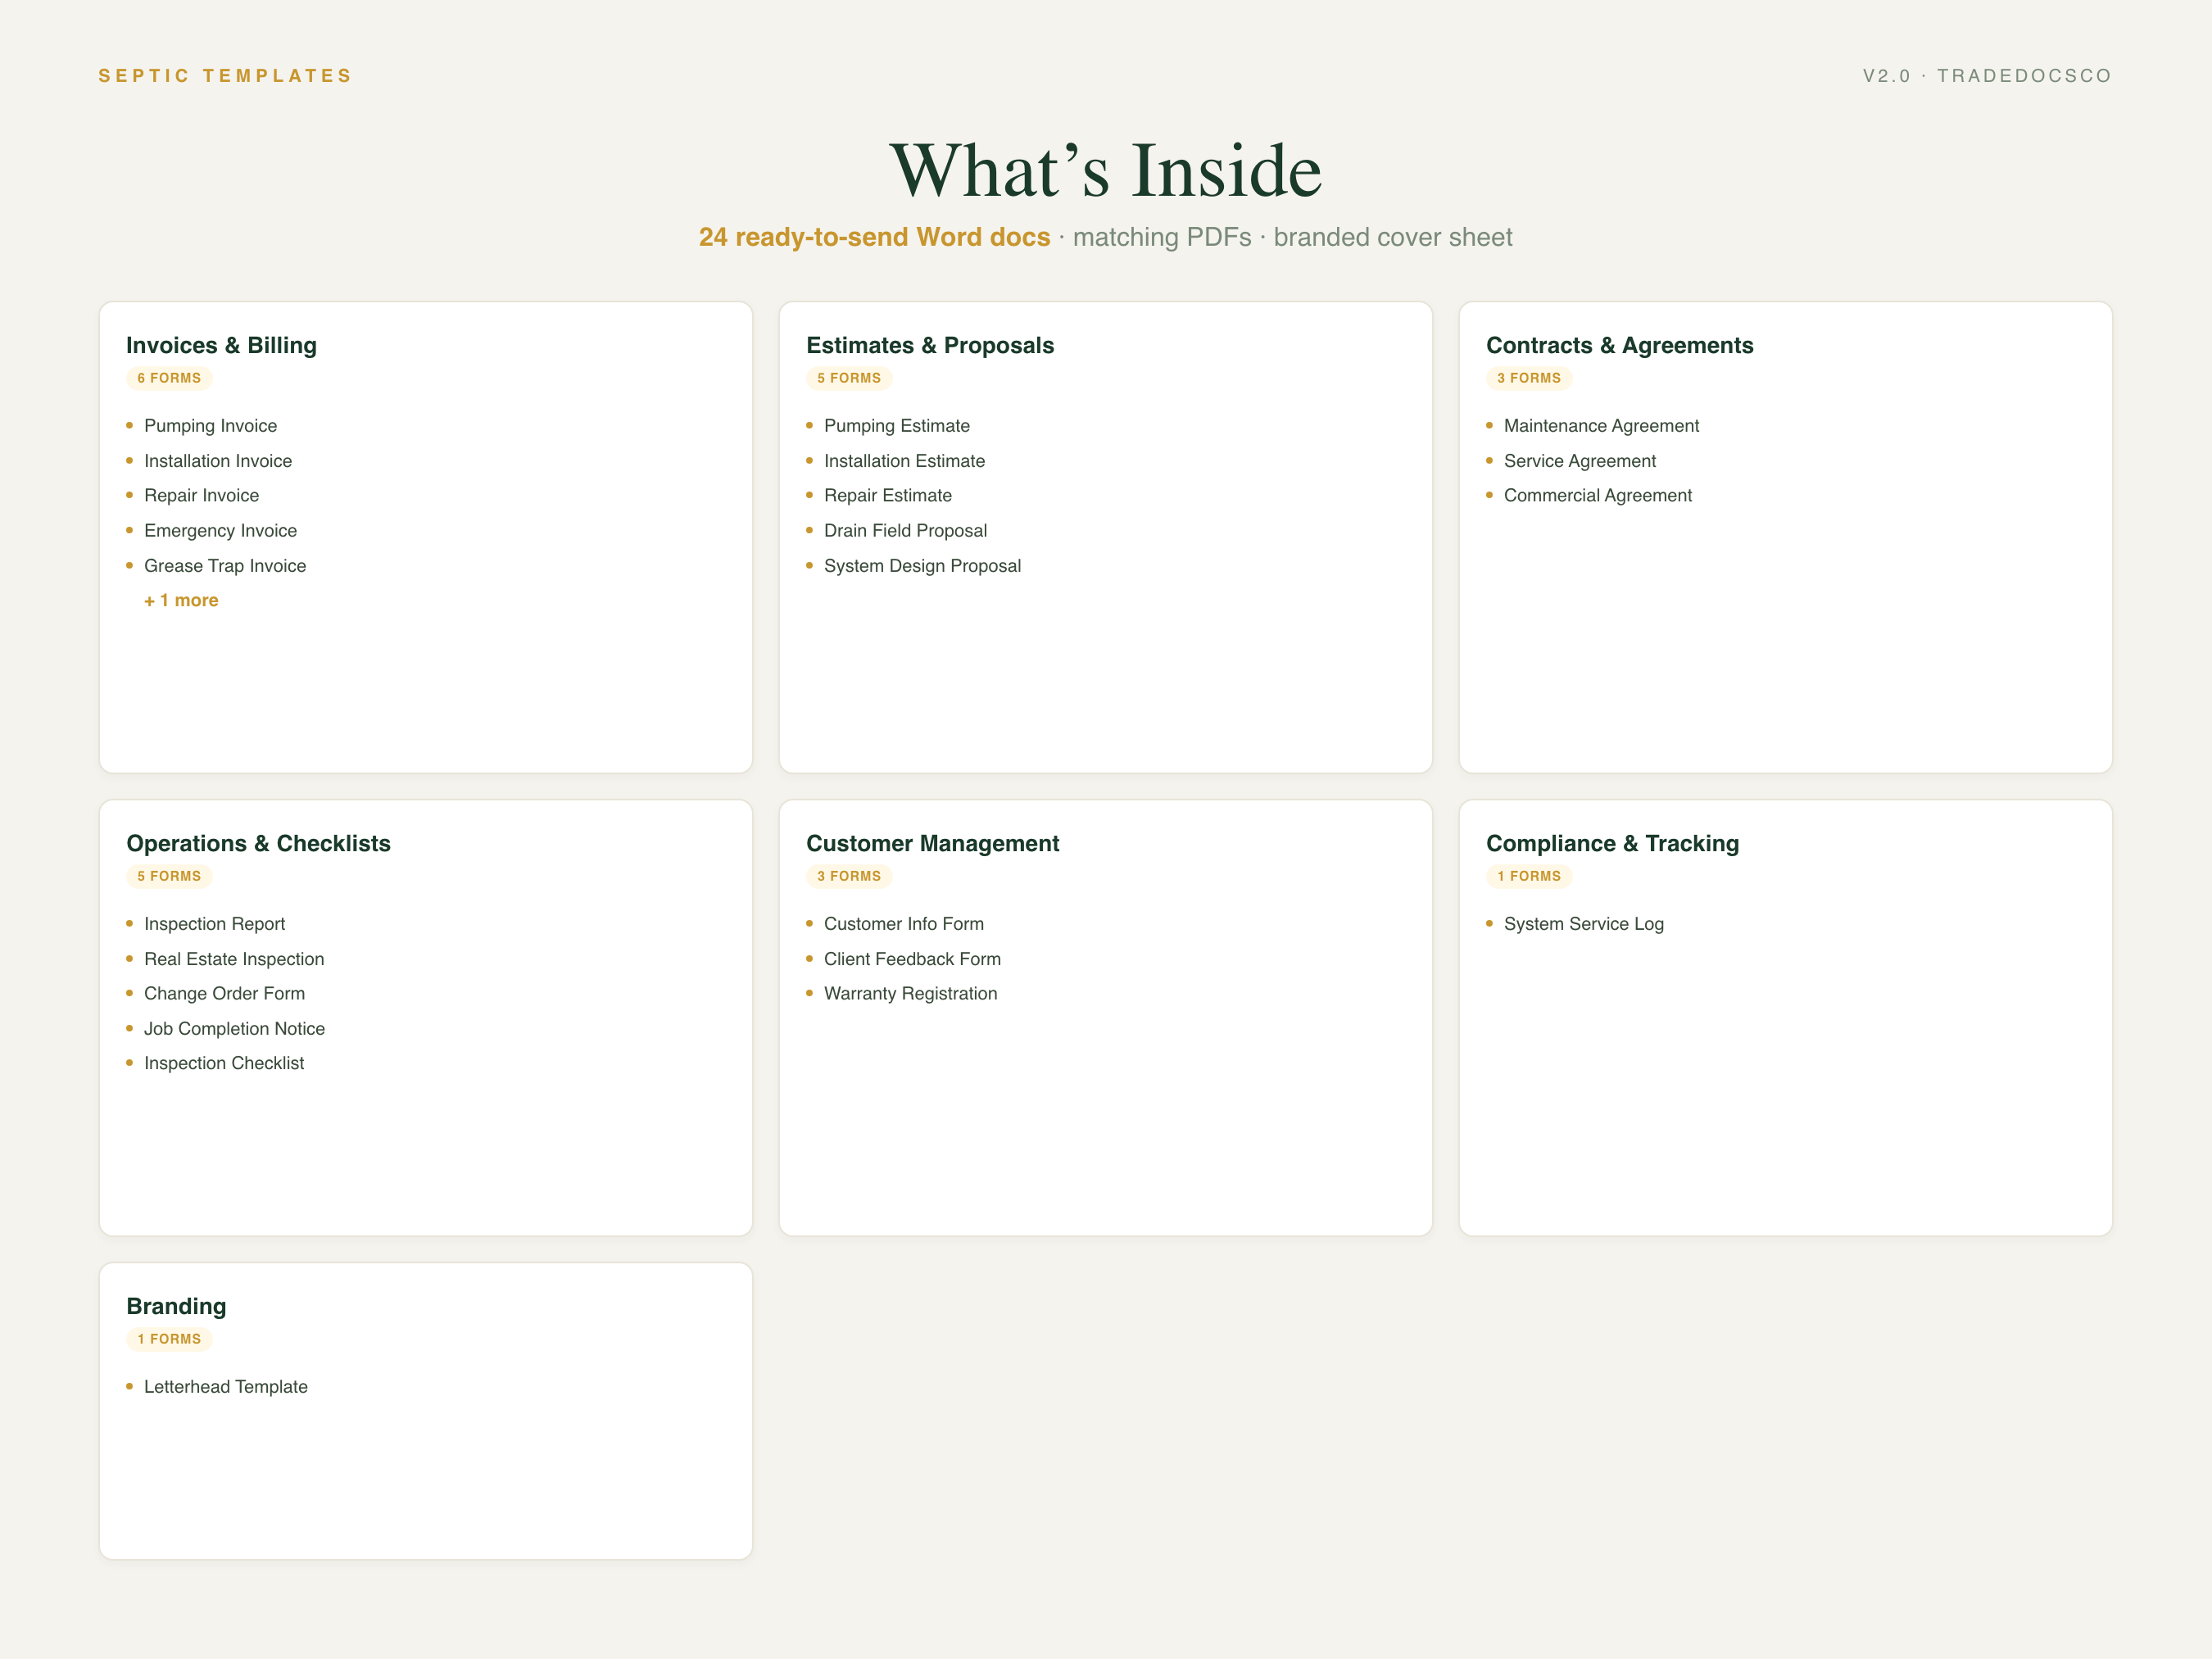Click the 3 FORMS badge under Contracts & Agreements
Image resolution: width=2212 pixels, height=1659 pixels.
tap(1529, 378)
